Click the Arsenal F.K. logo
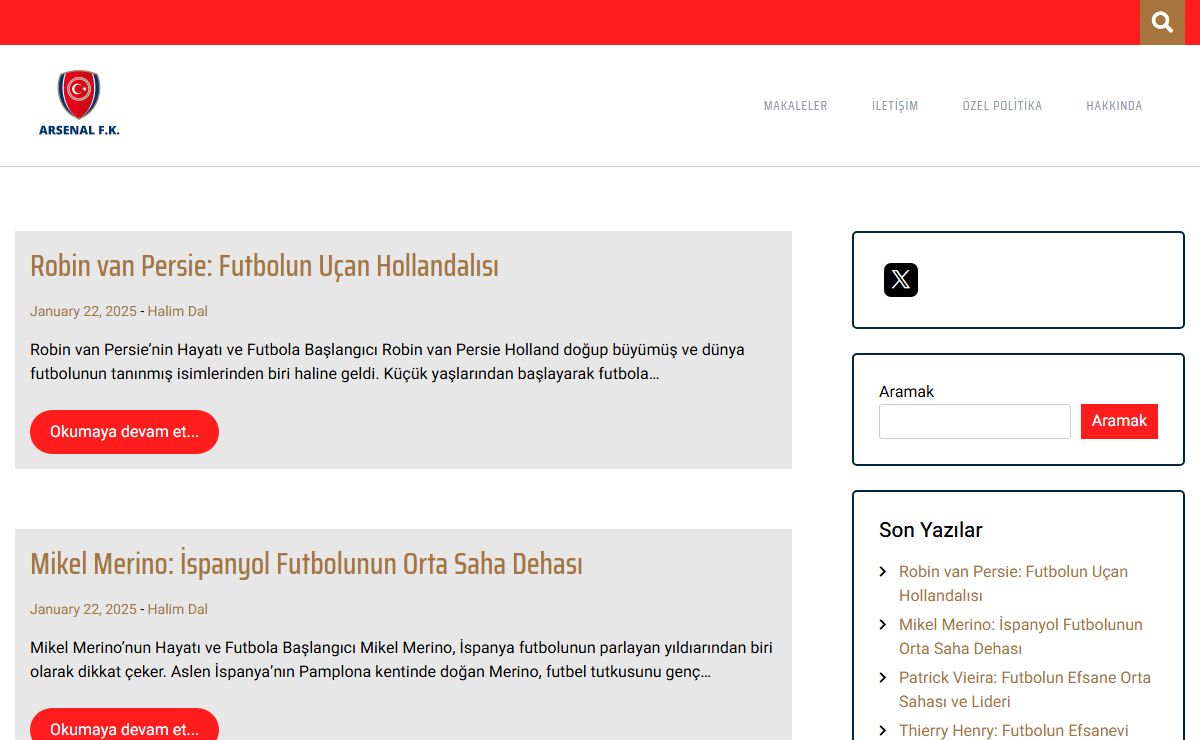The image size is (1200, 740). click(79, 103)
